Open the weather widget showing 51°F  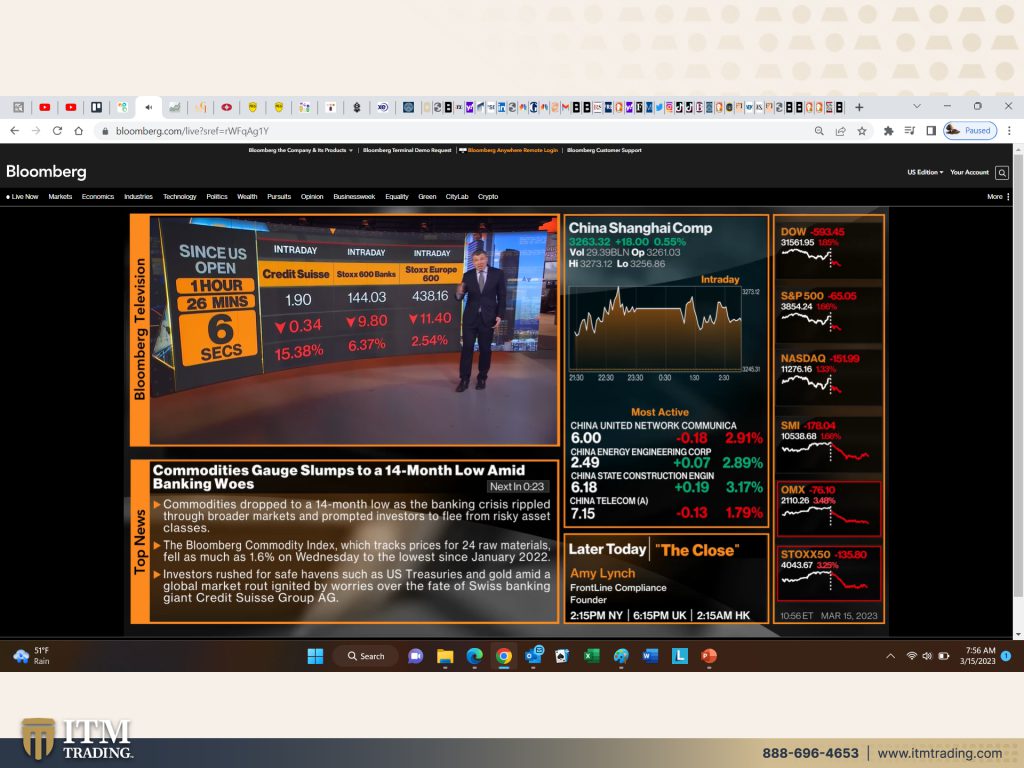point(31,656)
